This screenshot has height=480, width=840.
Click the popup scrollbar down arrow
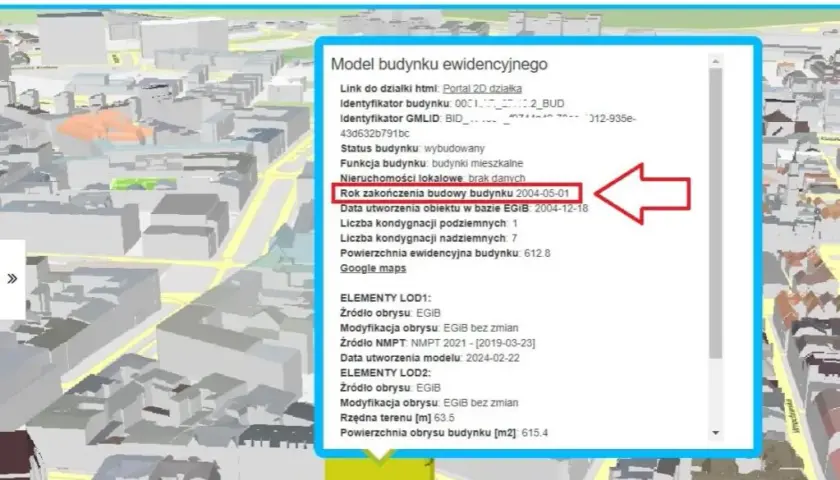tap(715, 433)
